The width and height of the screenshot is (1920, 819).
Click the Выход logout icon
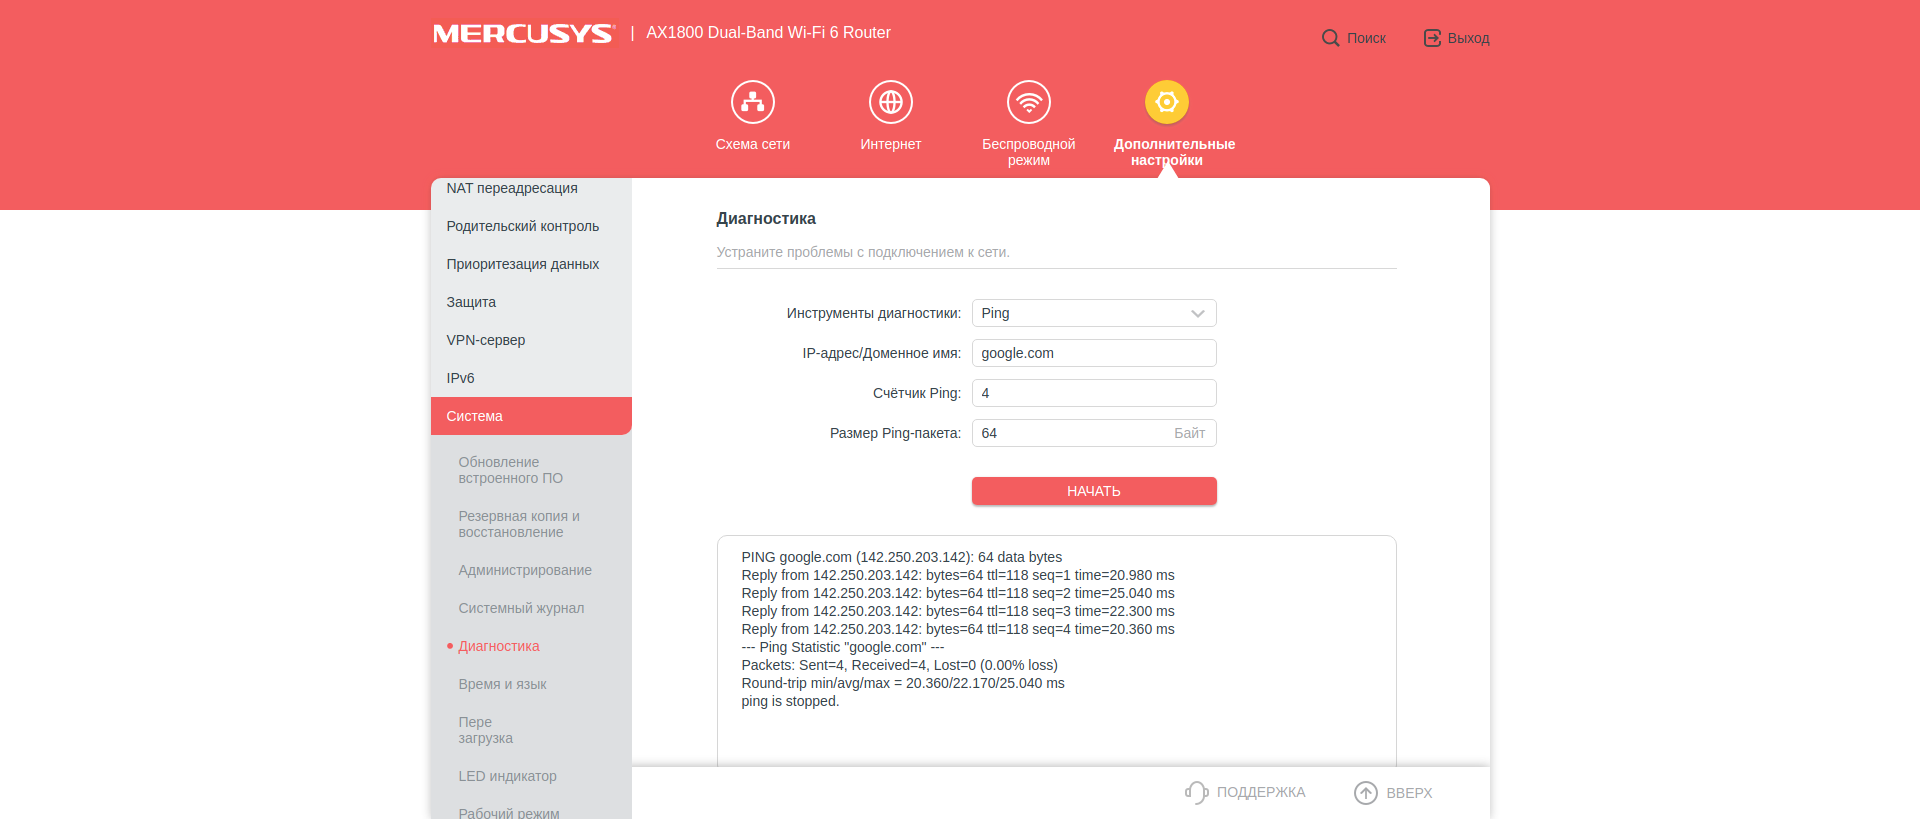pyautogui.click(x=1432, y=38)
